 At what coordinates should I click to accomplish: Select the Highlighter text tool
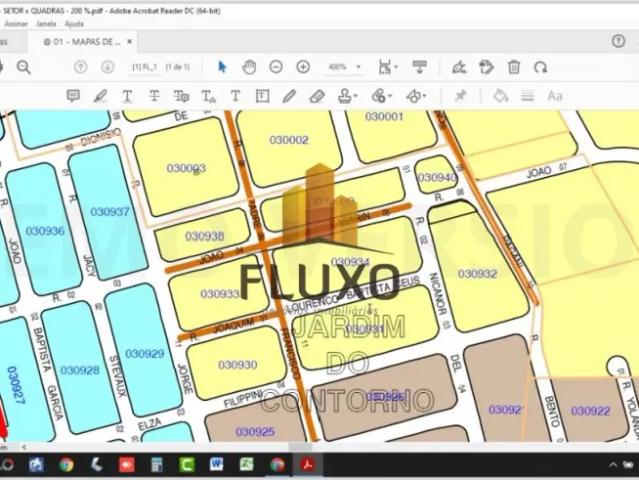click(x=100, y=96)
